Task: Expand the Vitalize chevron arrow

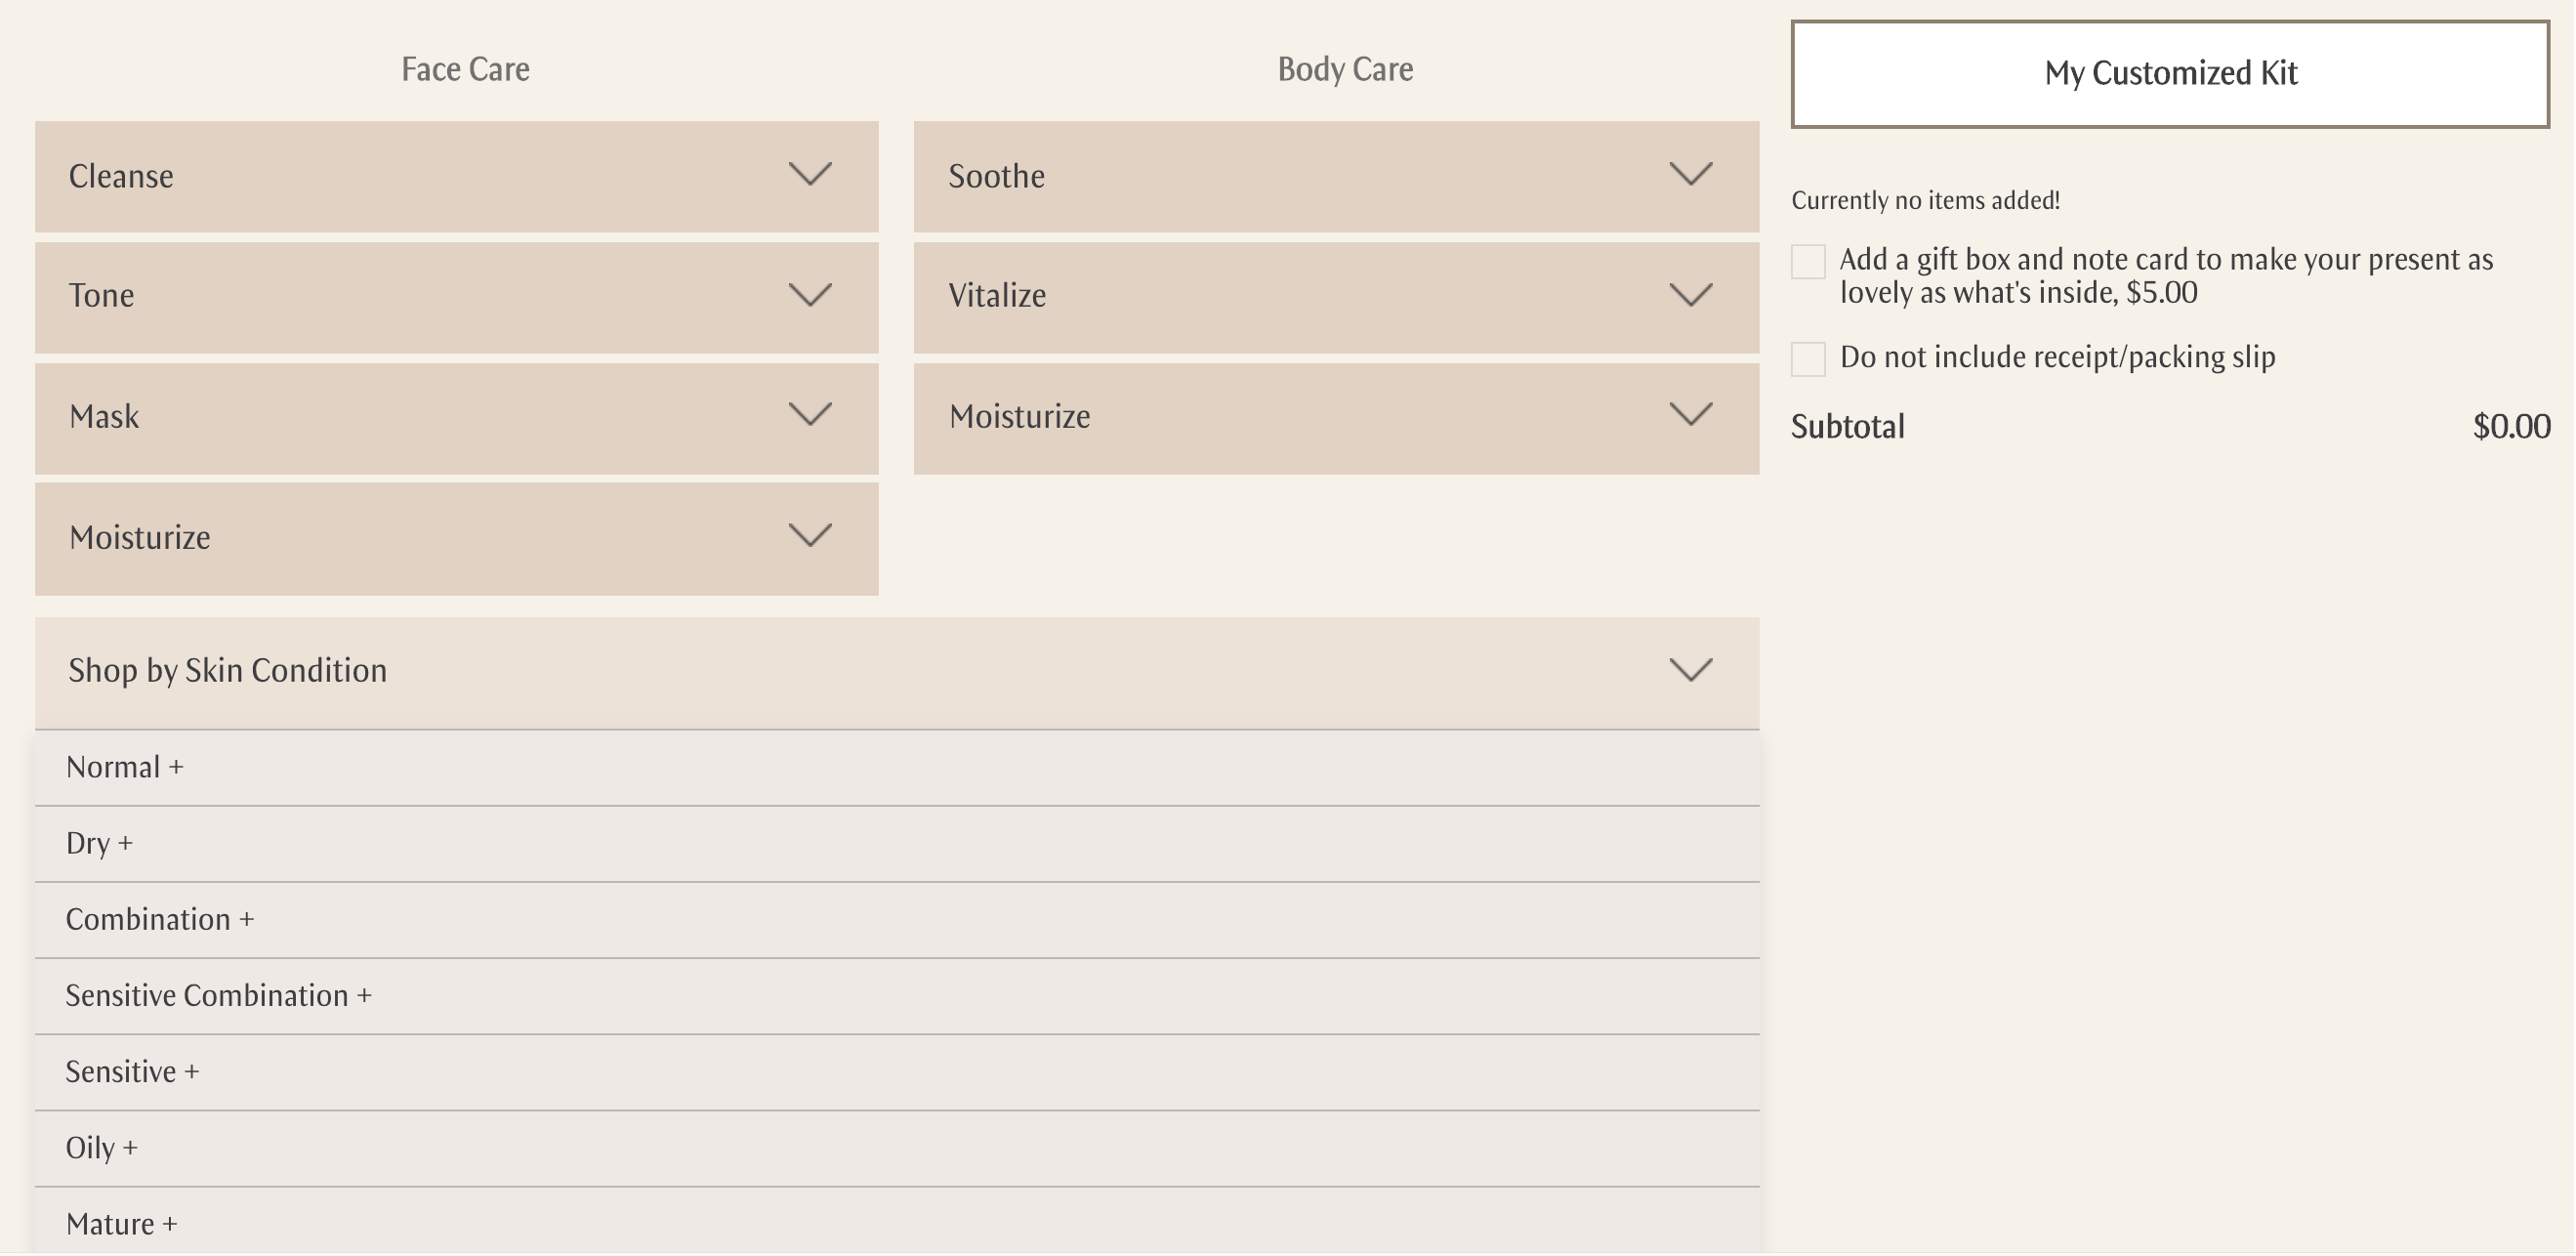Action: click(x=1691, y=295)
